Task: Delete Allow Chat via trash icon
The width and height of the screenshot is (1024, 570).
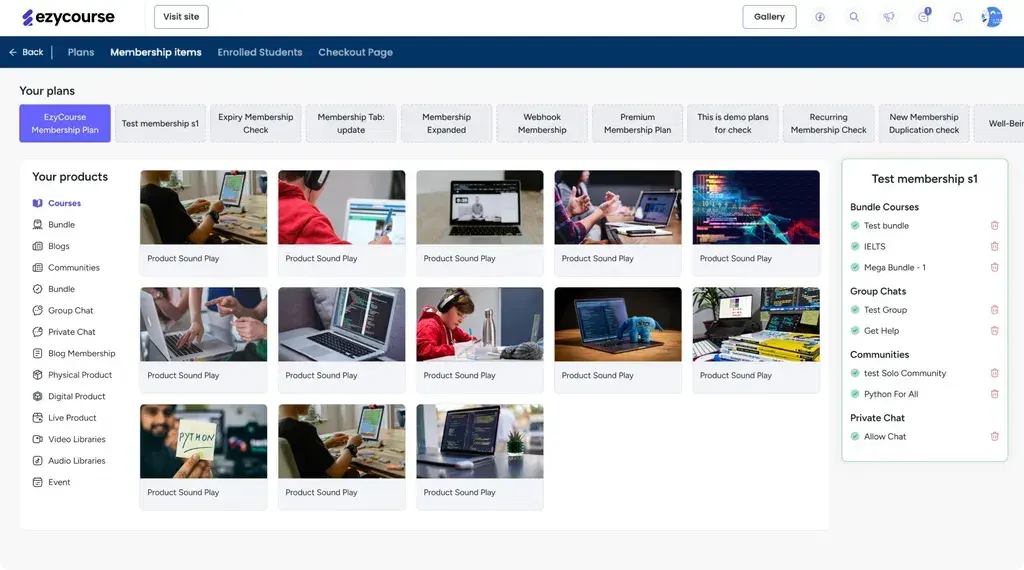Action: (x=995, y=436)
